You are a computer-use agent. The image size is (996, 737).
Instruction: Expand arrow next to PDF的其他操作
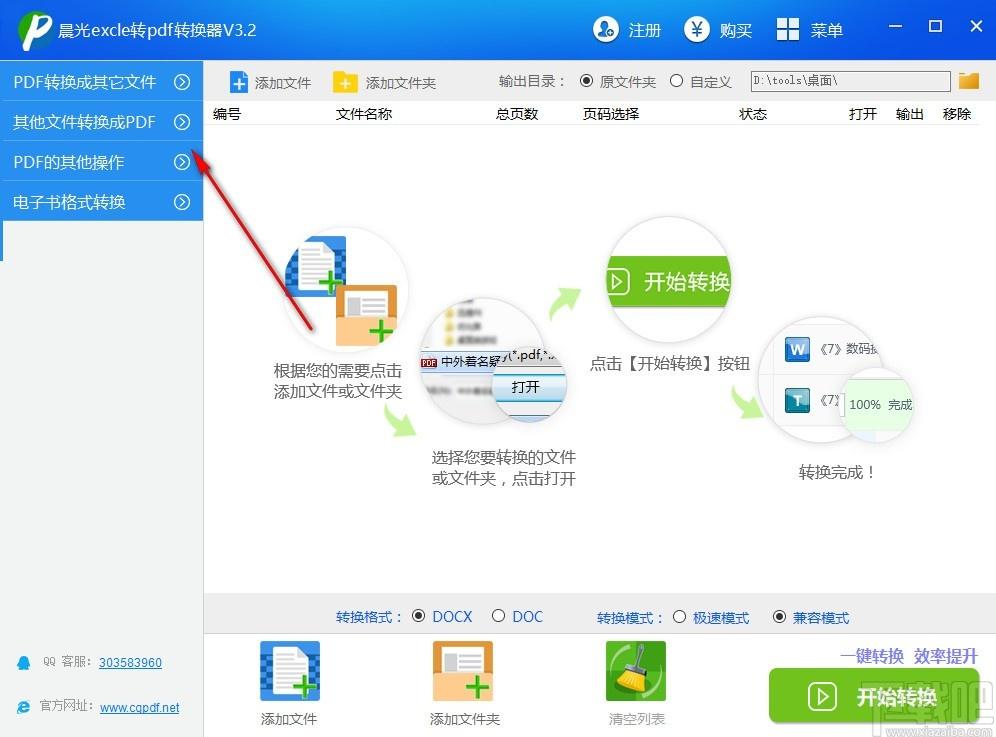click(x=182, y=162)
